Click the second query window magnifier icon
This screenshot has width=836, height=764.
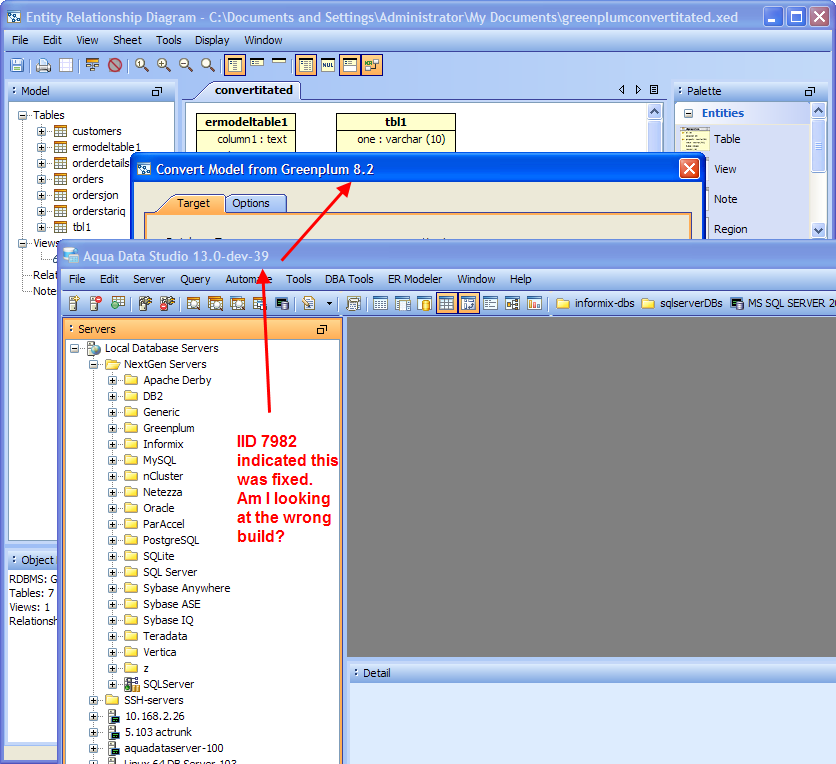tap(215, 303)
